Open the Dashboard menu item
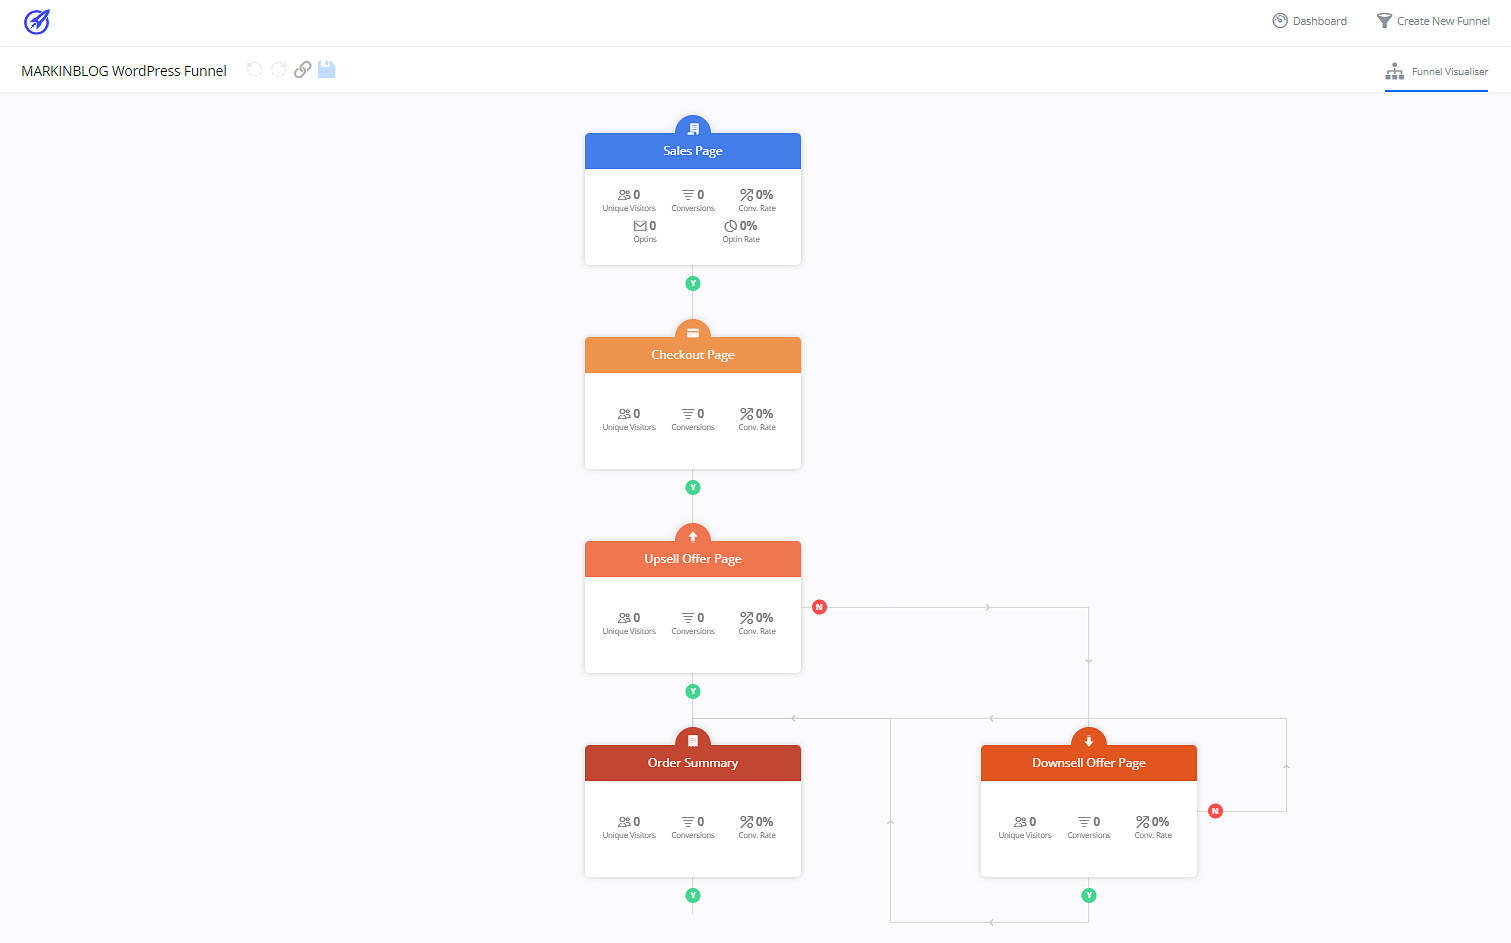Image resolution: width=1511 pixels, height=943 pixels. (x=1310, y=20)
